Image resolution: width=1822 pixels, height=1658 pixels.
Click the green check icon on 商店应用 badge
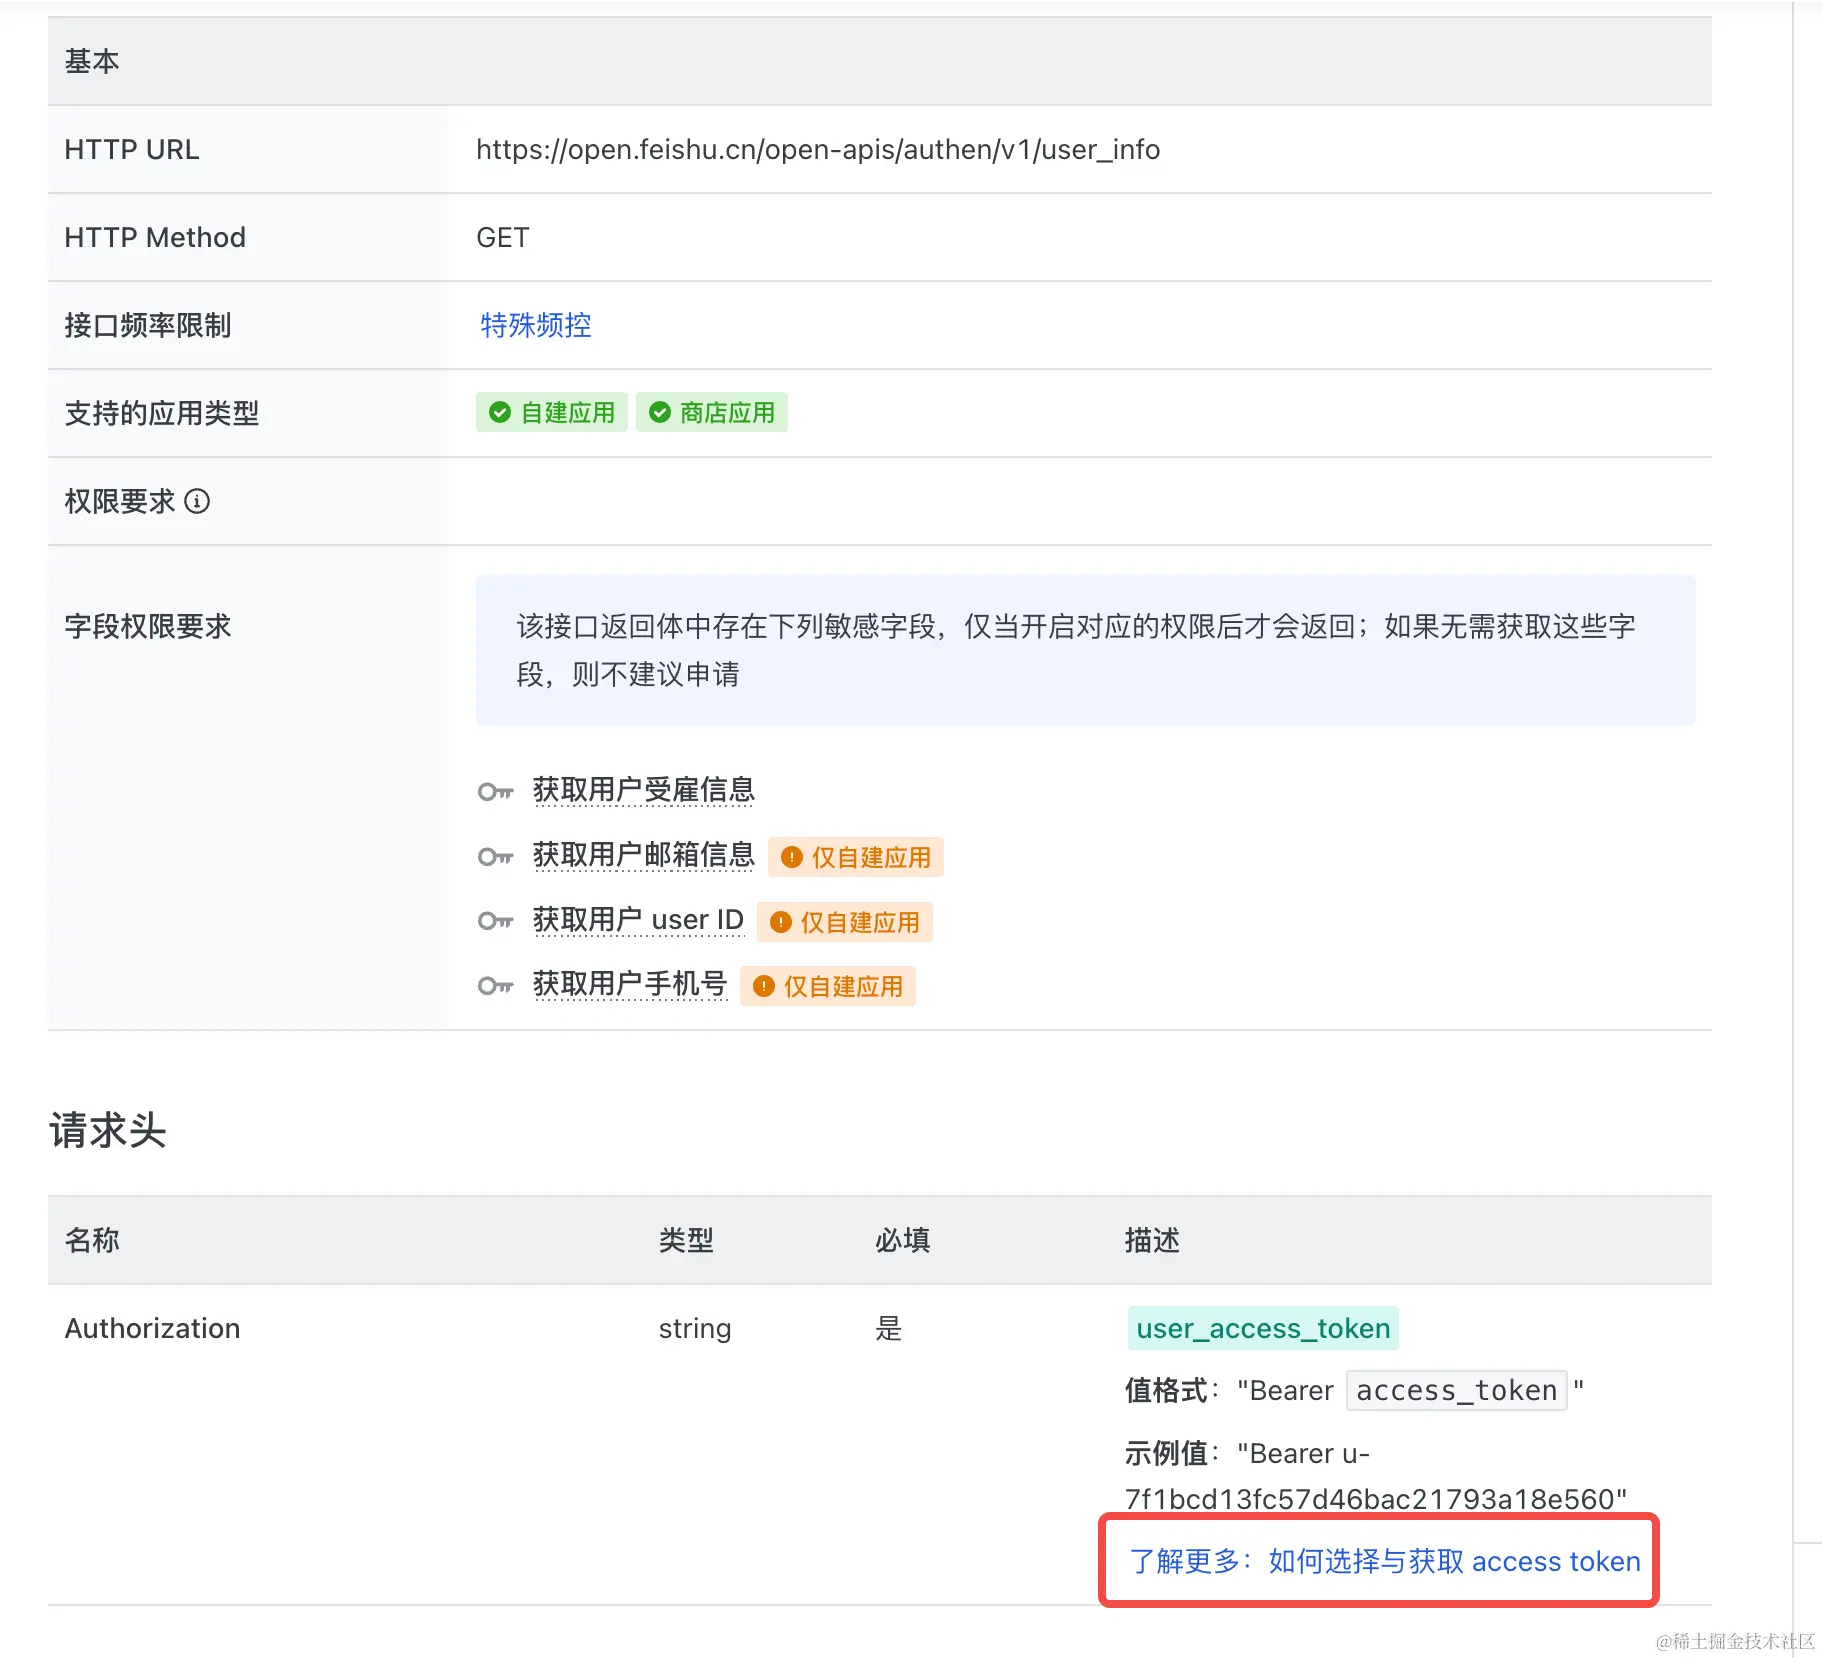pyautogui.click(x=660, y=412)
